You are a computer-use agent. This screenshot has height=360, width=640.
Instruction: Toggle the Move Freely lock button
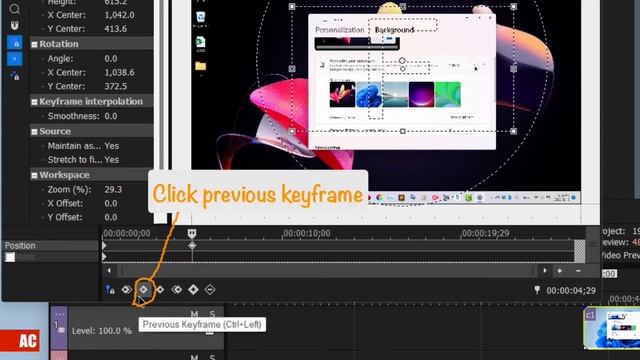(15, 76)
